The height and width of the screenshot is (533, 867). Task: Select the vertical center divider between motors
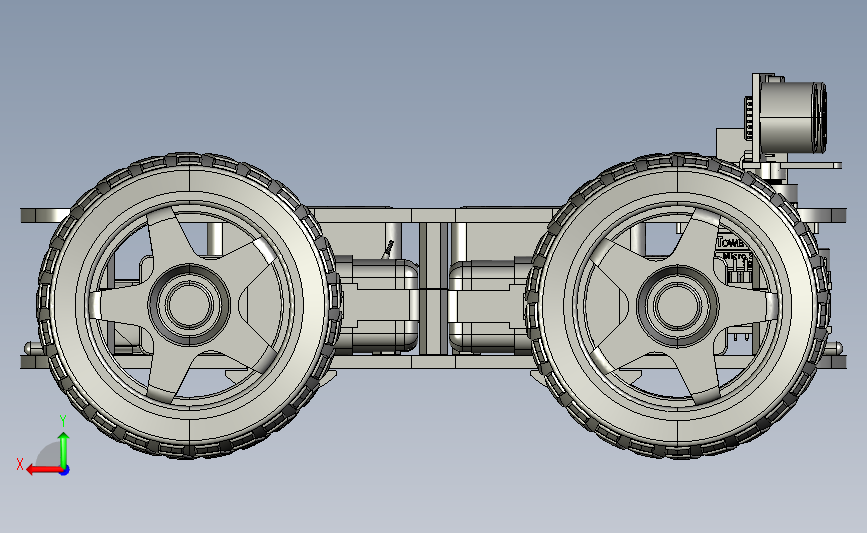coord(433,288)
